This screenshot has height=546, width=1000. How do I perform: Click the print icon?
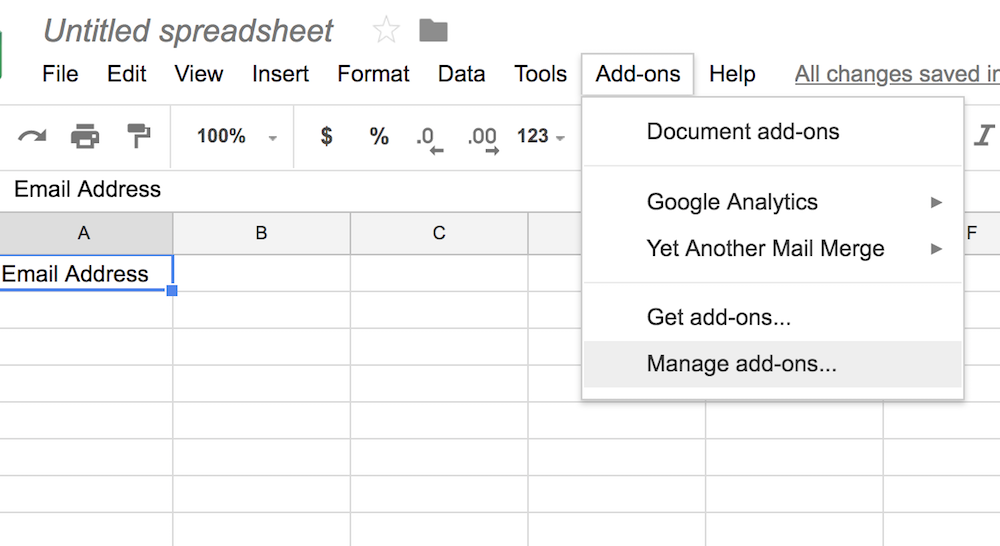(x=85, y=136)
